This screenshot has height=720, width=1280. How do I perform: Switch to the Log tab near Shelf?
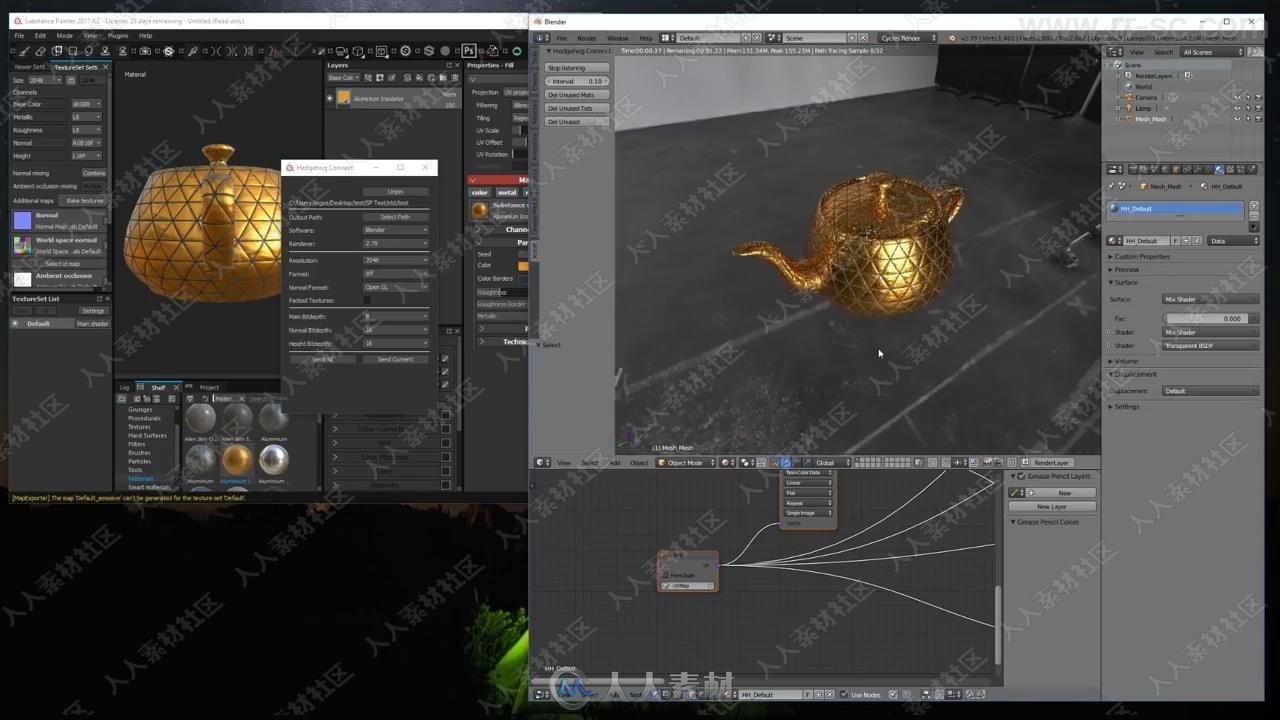pos(124,387)
